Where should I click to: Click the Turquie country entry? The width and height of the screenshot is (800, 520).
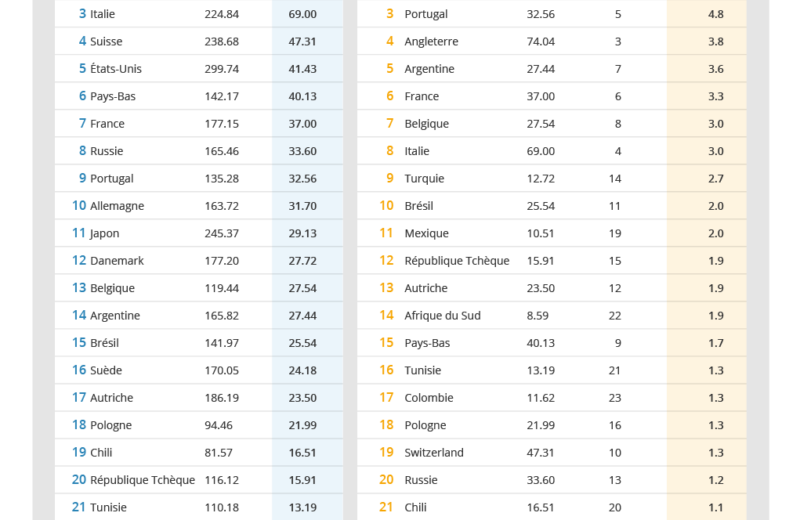pos(424,179)
